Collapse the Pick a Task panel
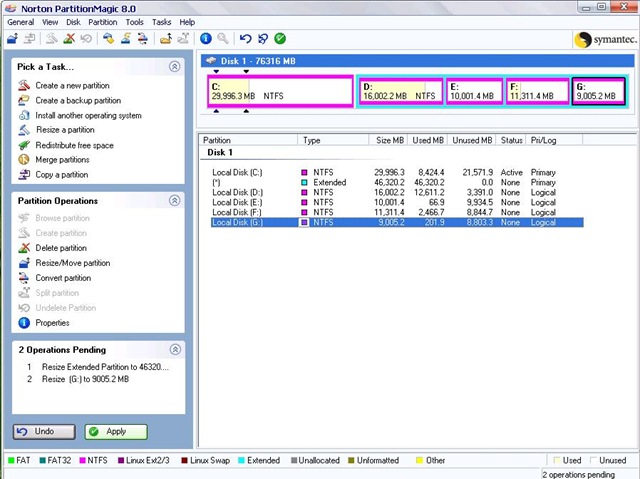 (x=174, y=66)
